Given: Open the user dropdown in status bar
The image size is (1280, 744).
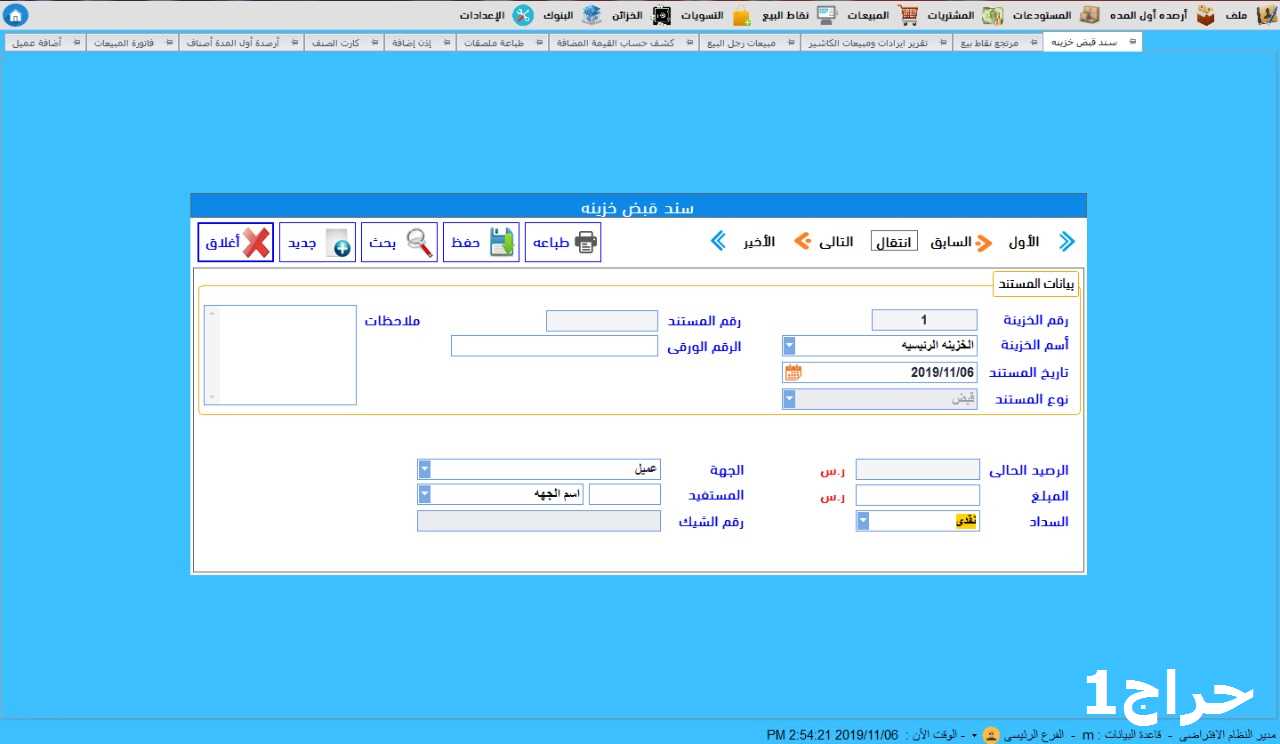Looking at the screenshot, I should coord(975,734).
